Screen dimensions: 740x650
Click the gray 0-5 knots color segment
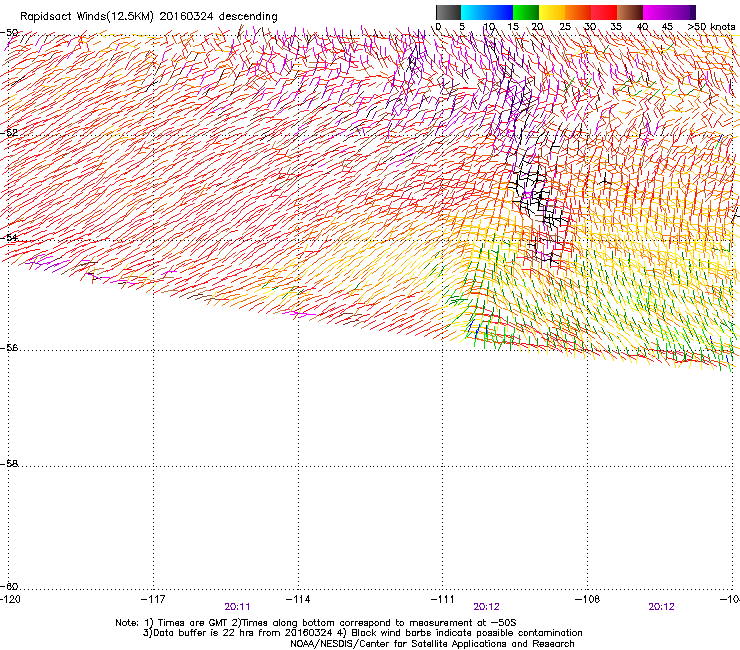[448, 12]
